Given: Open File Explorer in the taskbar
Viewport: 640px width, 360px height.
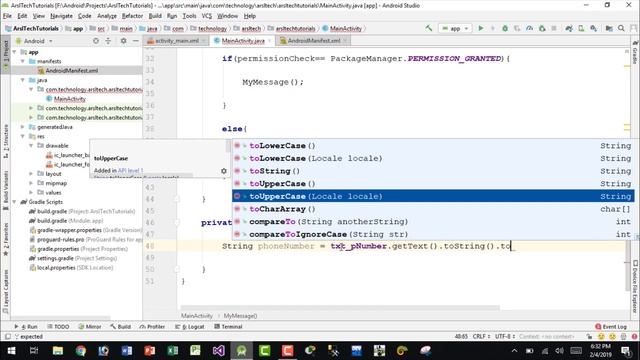Looking at the screenshot, I should point(58,351).
